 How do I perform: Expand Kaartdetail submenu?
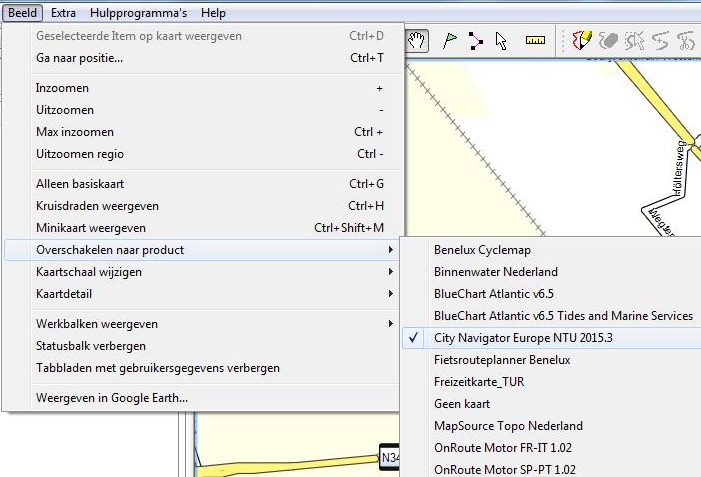click(x=201, y=294)
